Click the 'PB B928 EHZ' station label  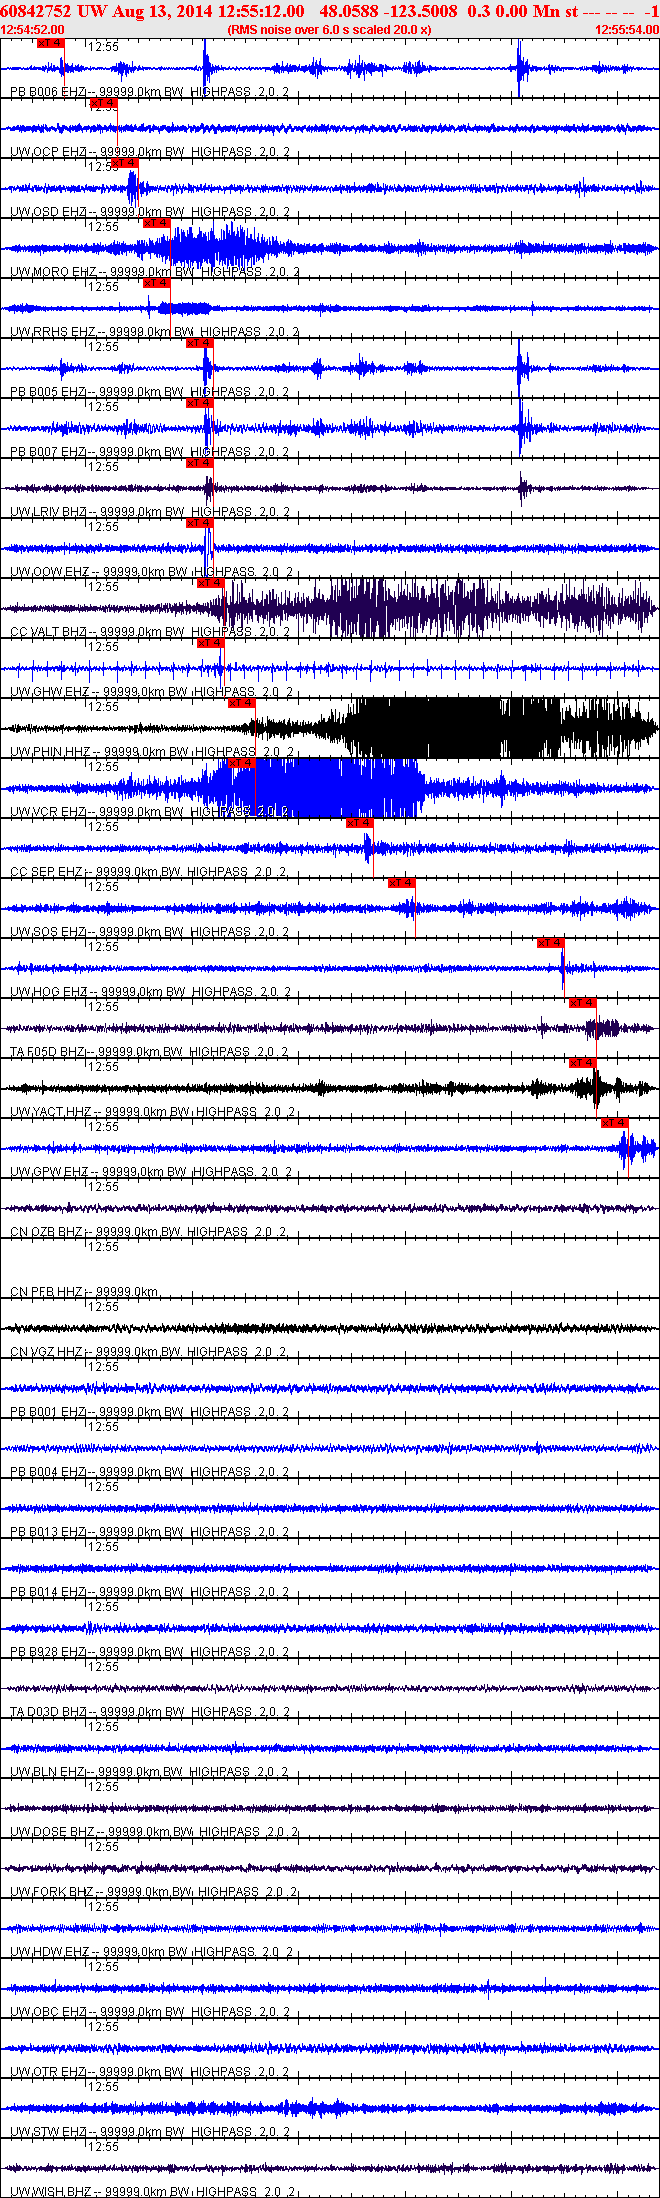tap(48, 1652)
